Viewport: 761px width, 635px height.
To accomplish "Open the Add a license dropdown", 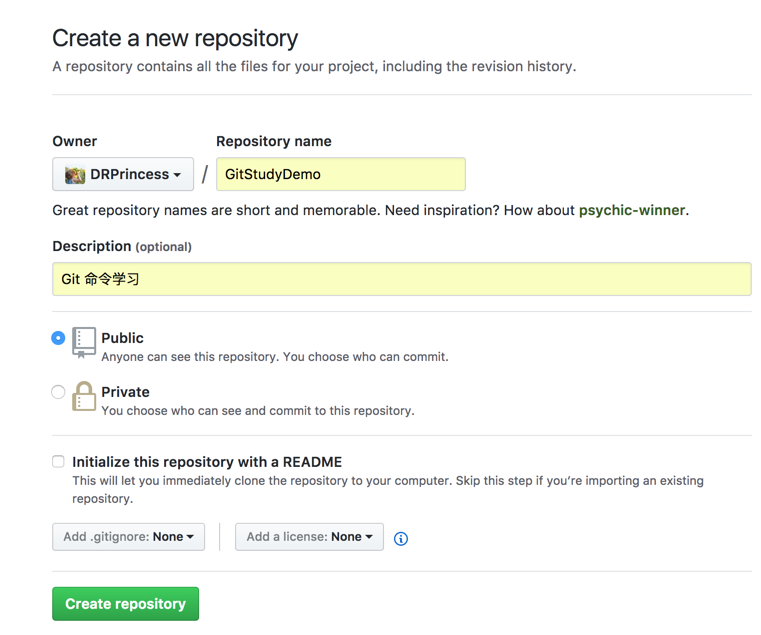I will (x=309, y=536).
